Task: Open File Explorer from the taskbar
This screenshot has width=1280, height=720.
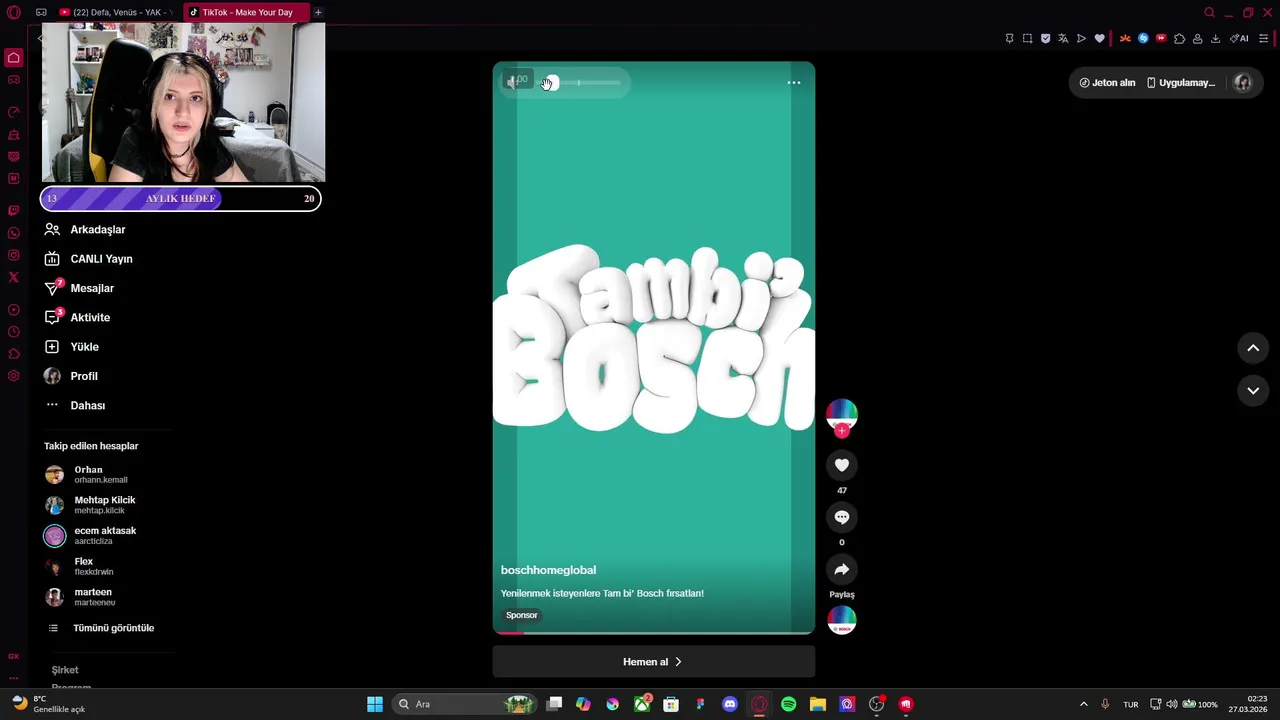Action: (818, 704)
